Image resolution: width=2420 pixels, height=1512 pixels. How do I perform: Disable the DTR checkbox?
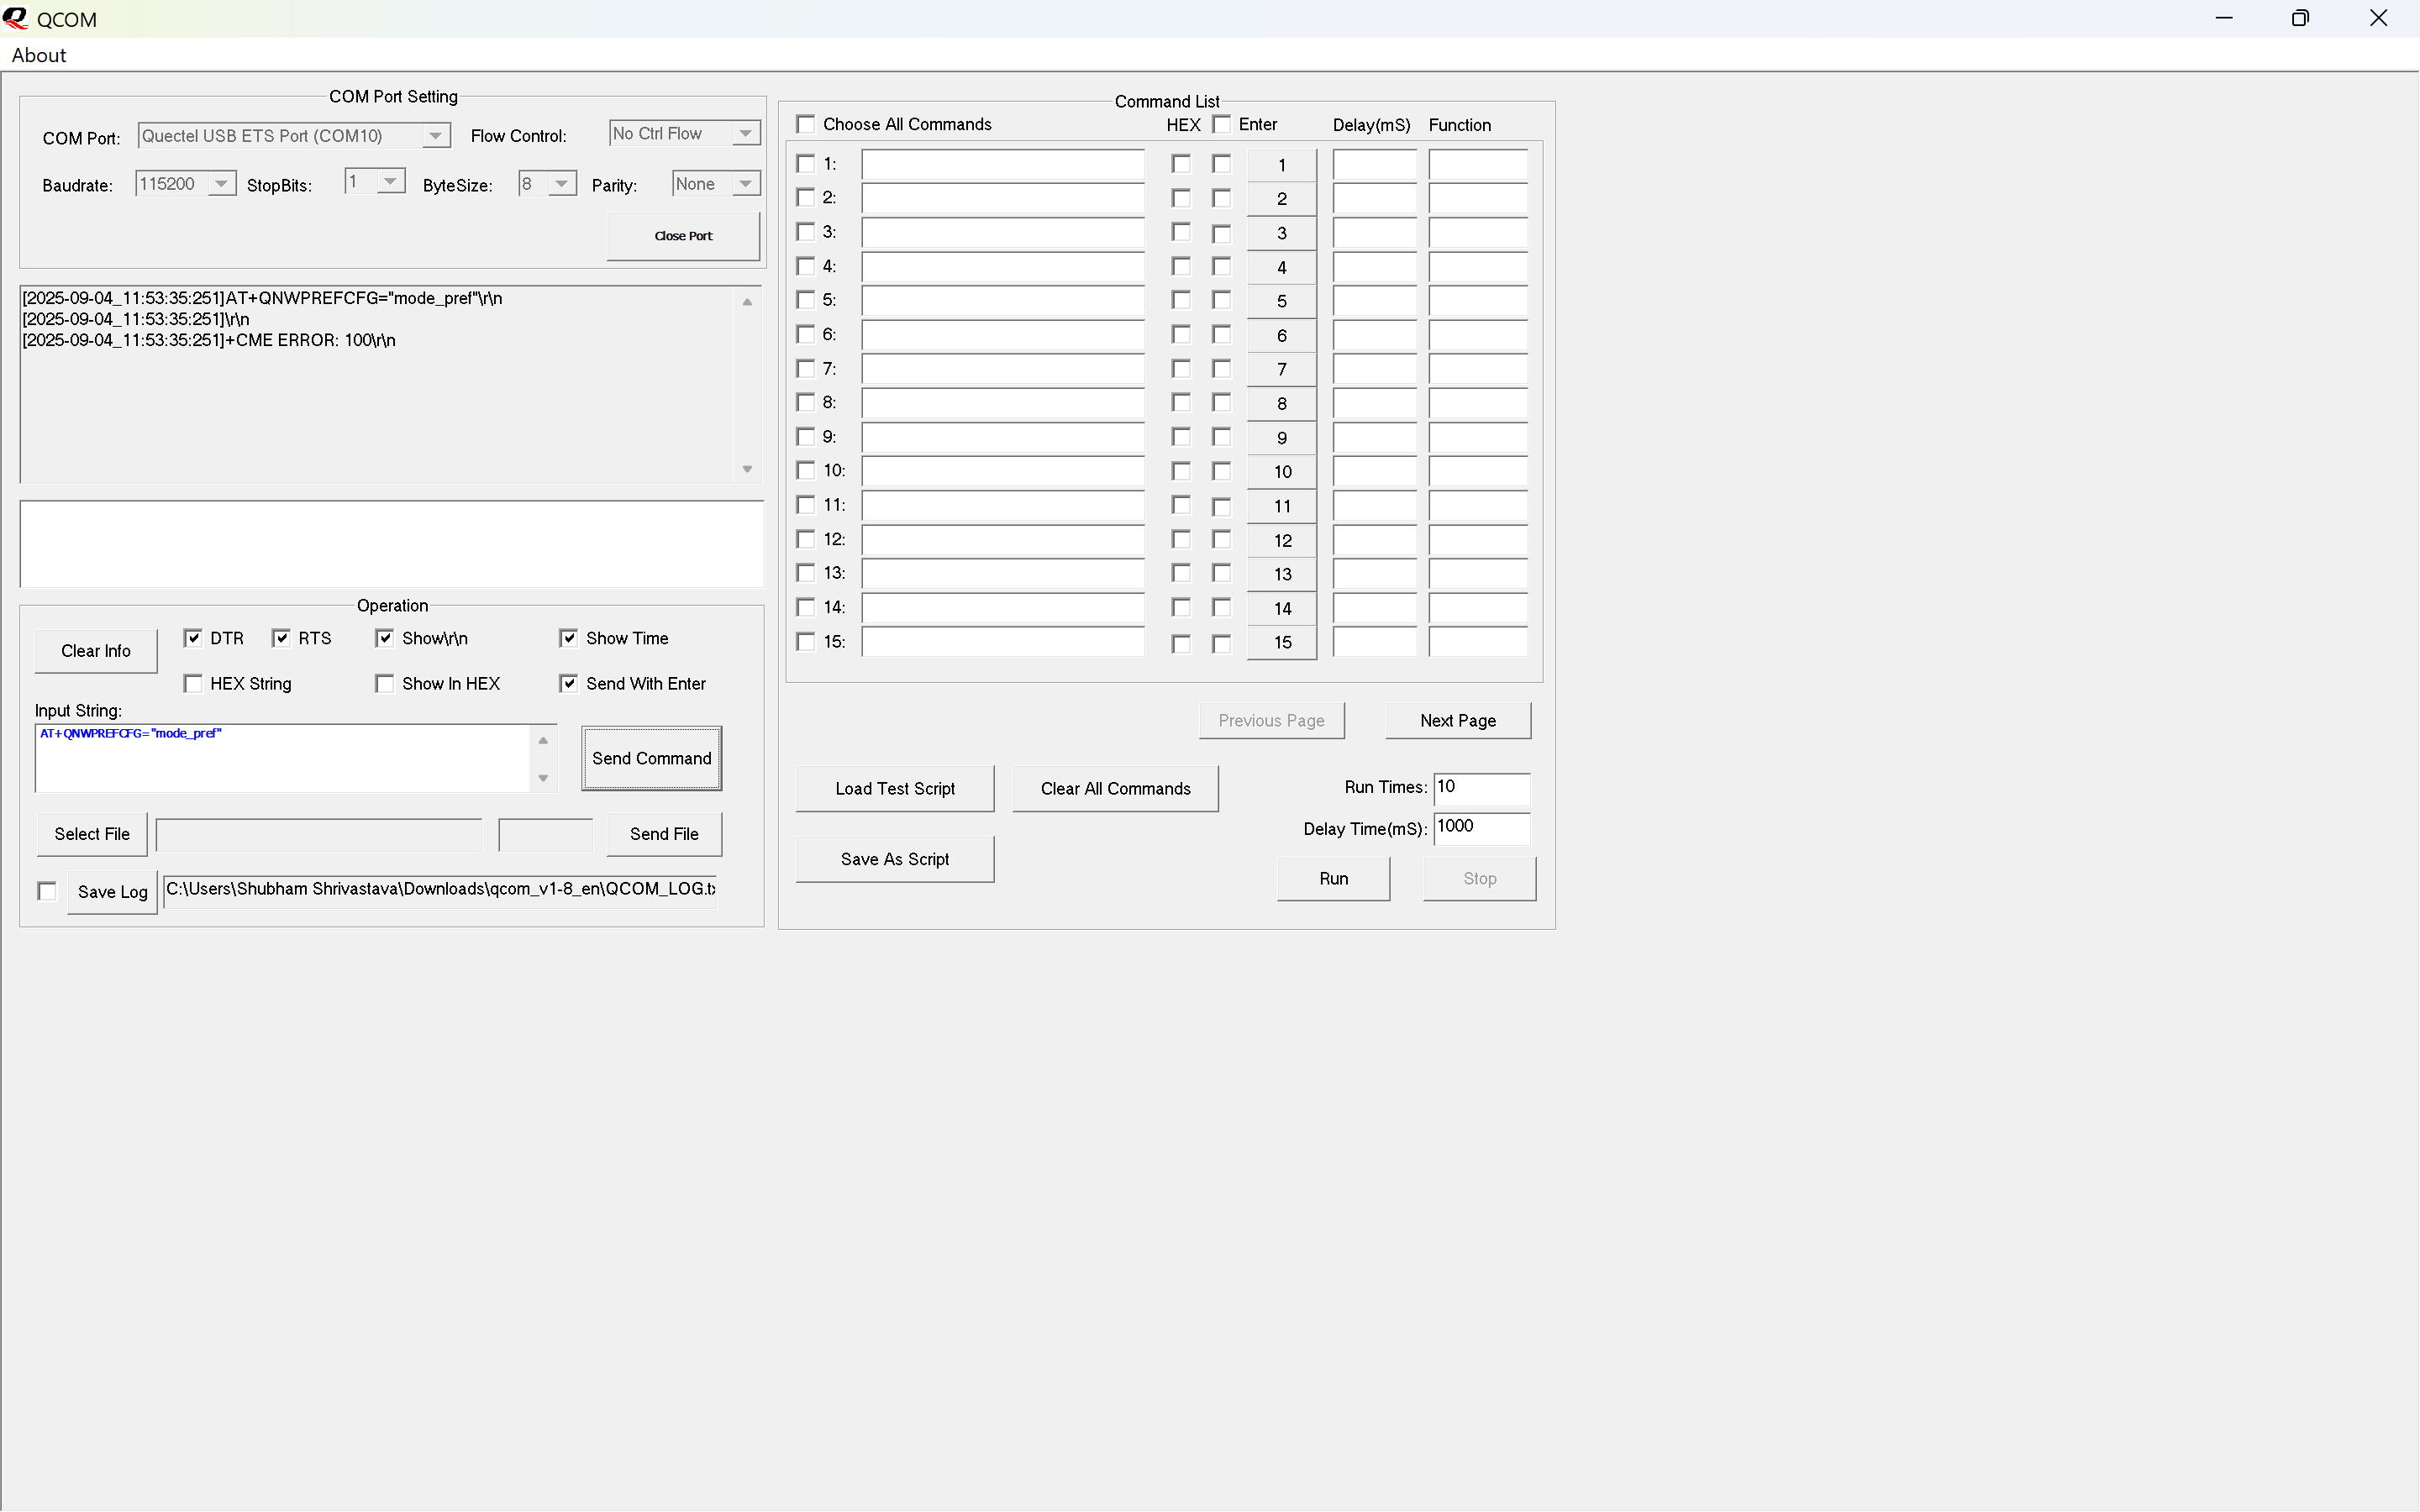[x=193, y=638]
